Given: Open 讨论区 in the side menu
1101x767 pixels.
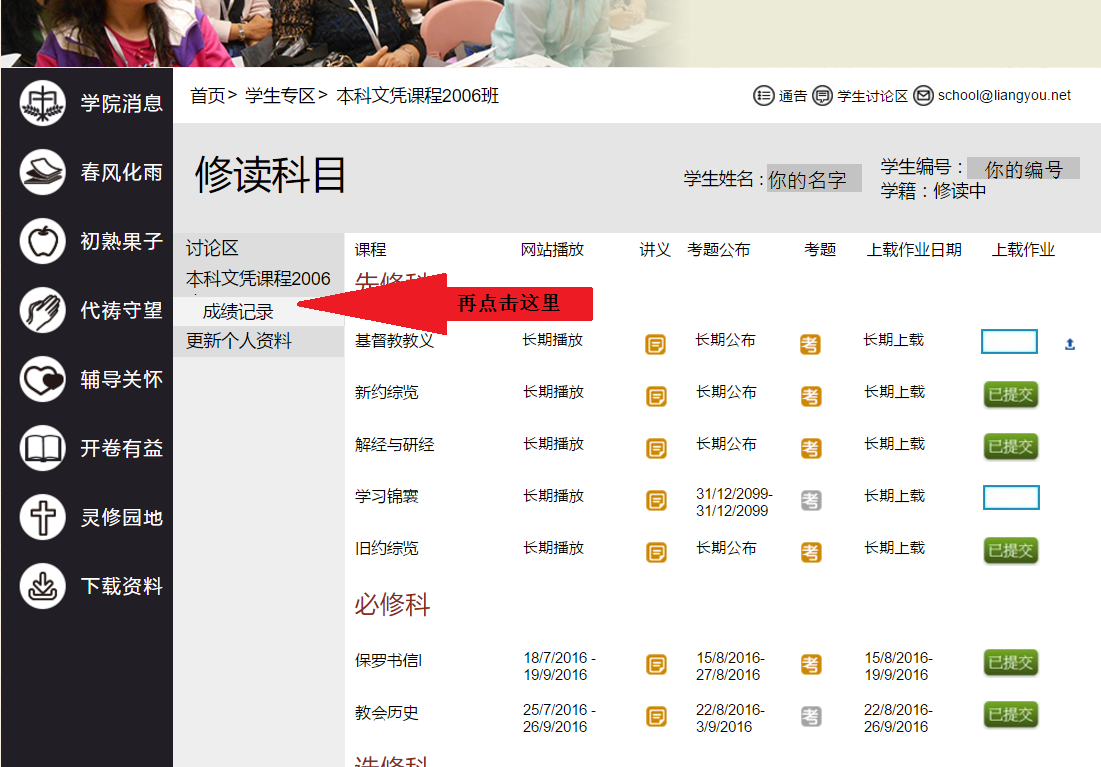Looking at the screenshot, I should pos(212,249).
